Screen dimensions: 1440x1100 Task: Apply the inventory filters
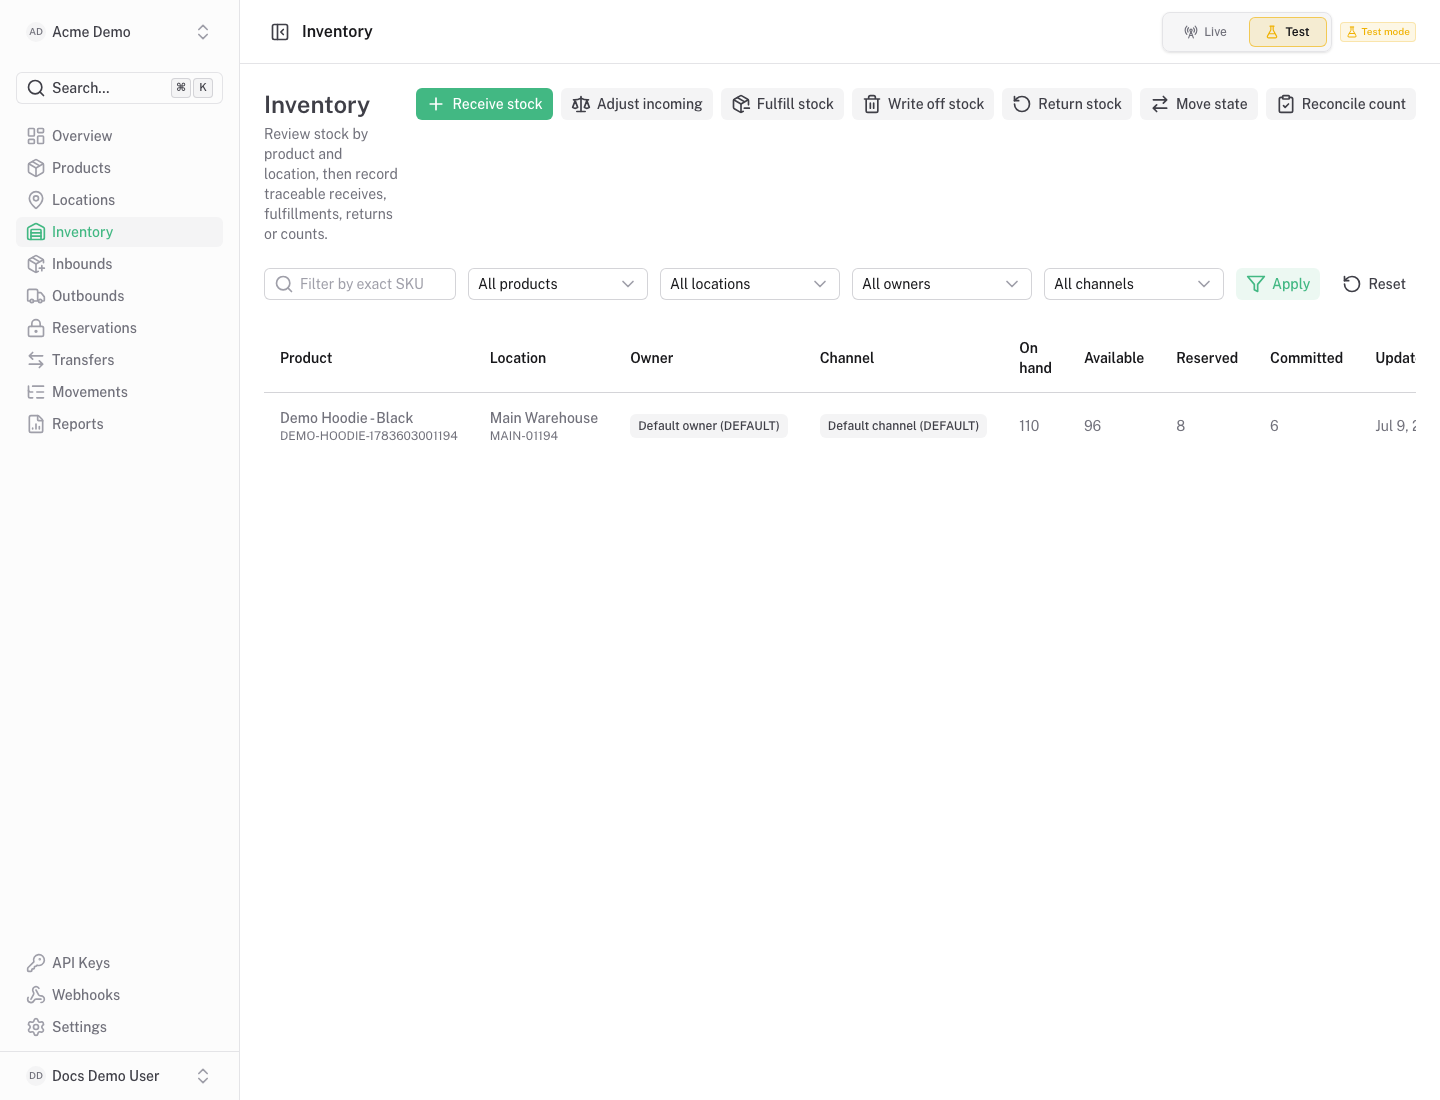(1278, 284)
